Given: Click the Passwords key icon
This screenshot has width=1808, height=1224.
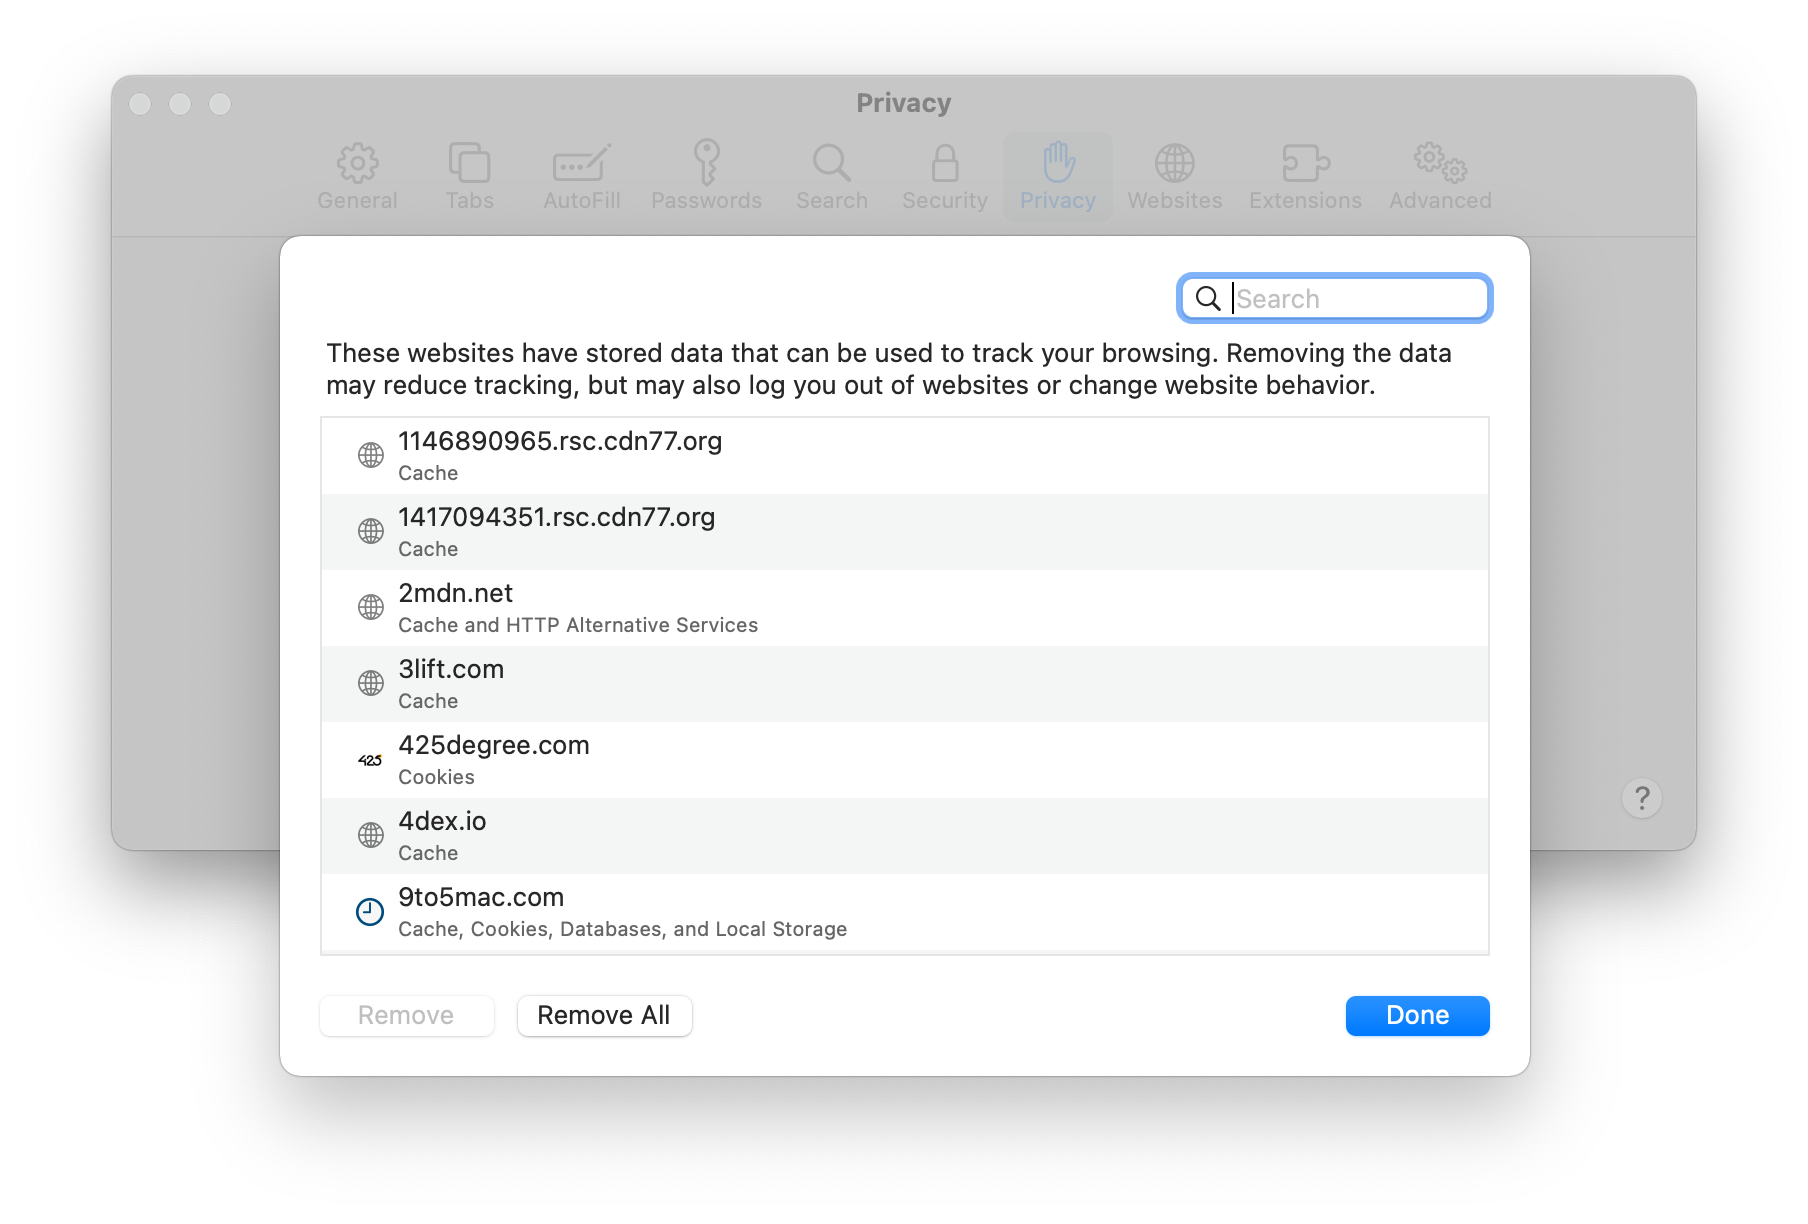Looking at the screenshot, I should coord(706,163).
